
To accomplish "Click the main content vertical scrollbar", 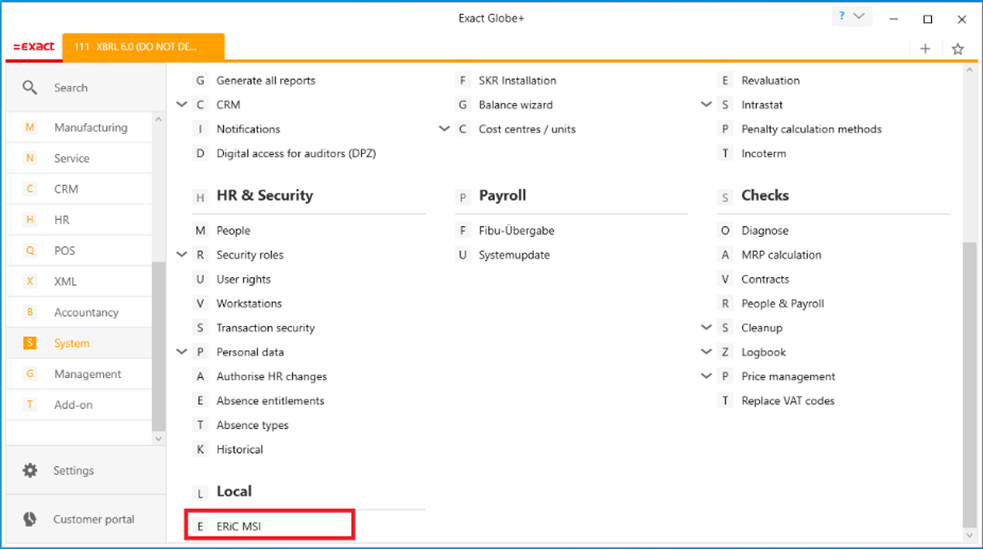I will (967, 380).
